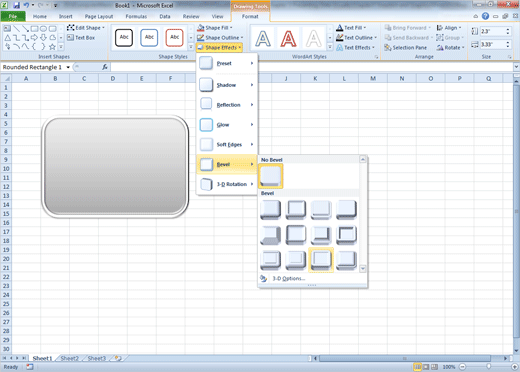Open the Page Layout ribbon tab
Screen dimensions: 520x372
pos(99,16)
